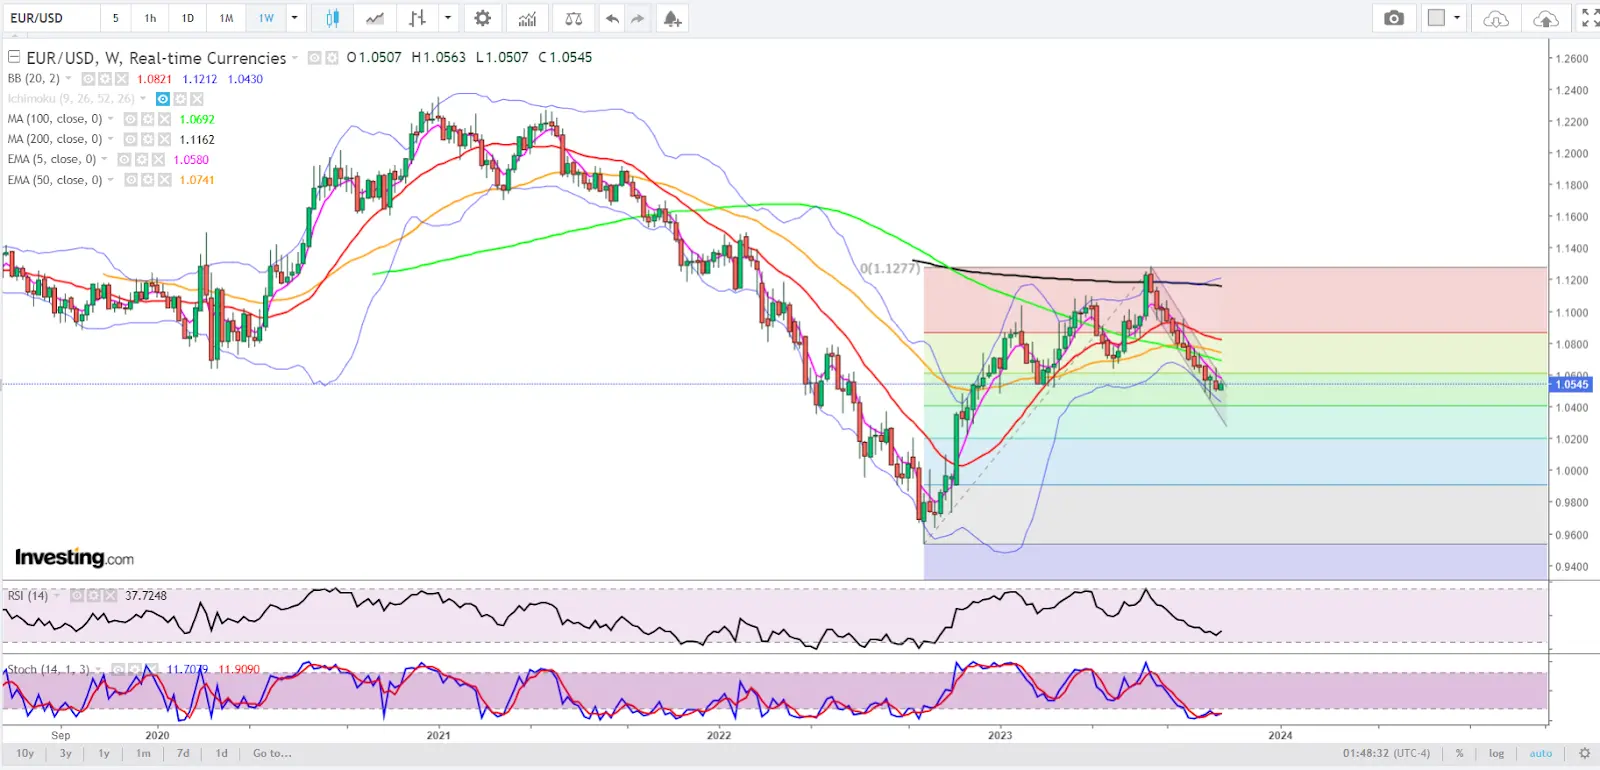Screen dimensions: 1600x770
Task: Open the indicators chart icon
Action: coord(527,18)
